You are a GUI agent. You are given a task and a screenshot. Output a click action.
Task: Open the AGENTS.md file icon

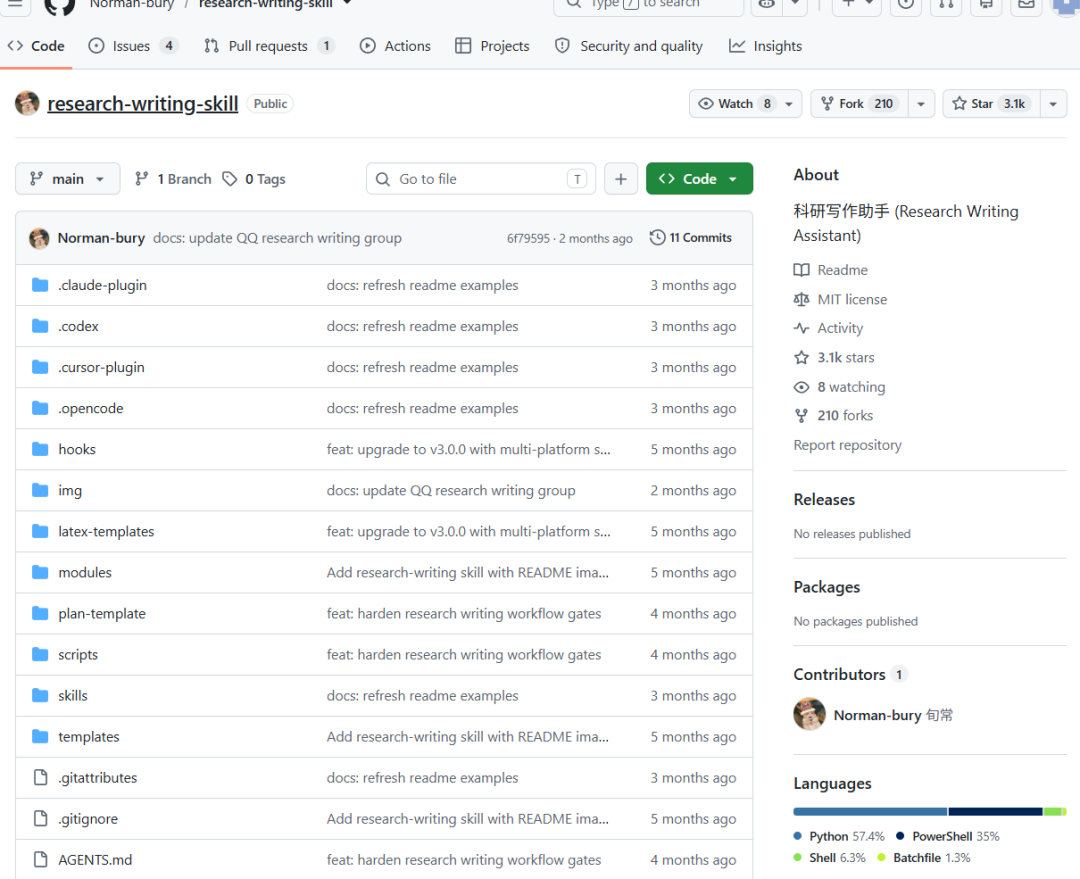tap(41, 860)
